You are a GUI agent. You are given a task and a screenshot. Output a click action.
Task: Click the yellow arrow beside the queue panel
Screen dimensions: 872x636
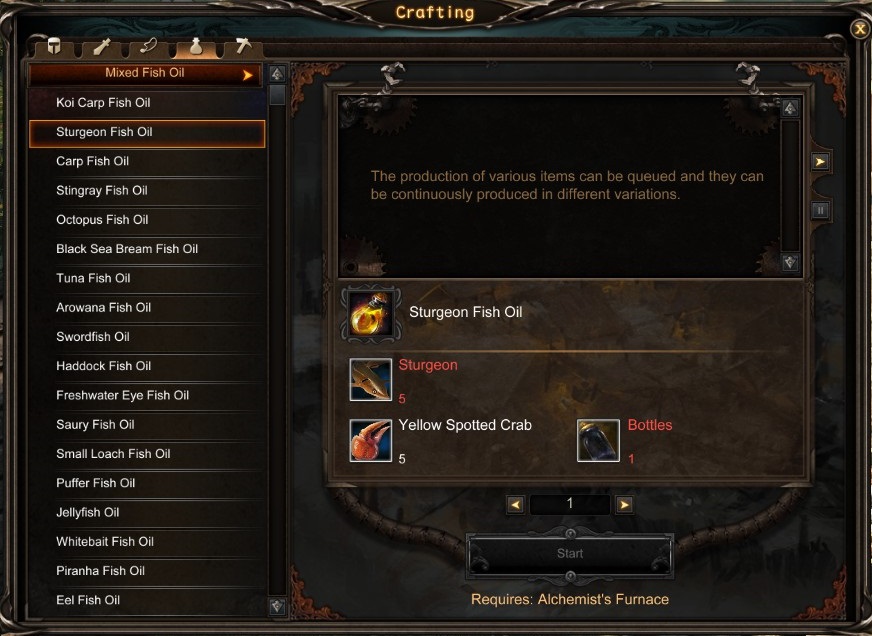tap(820, 162)
